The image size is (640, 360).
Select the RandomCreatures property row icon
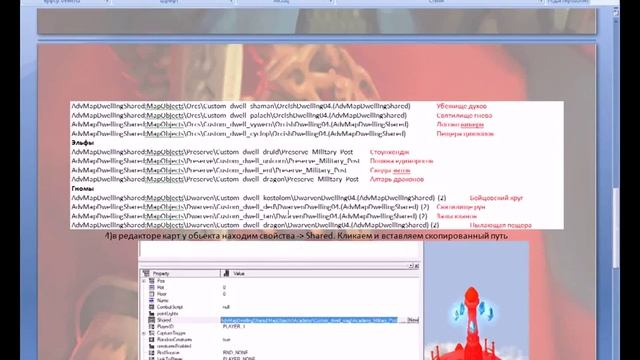[152, 340]
